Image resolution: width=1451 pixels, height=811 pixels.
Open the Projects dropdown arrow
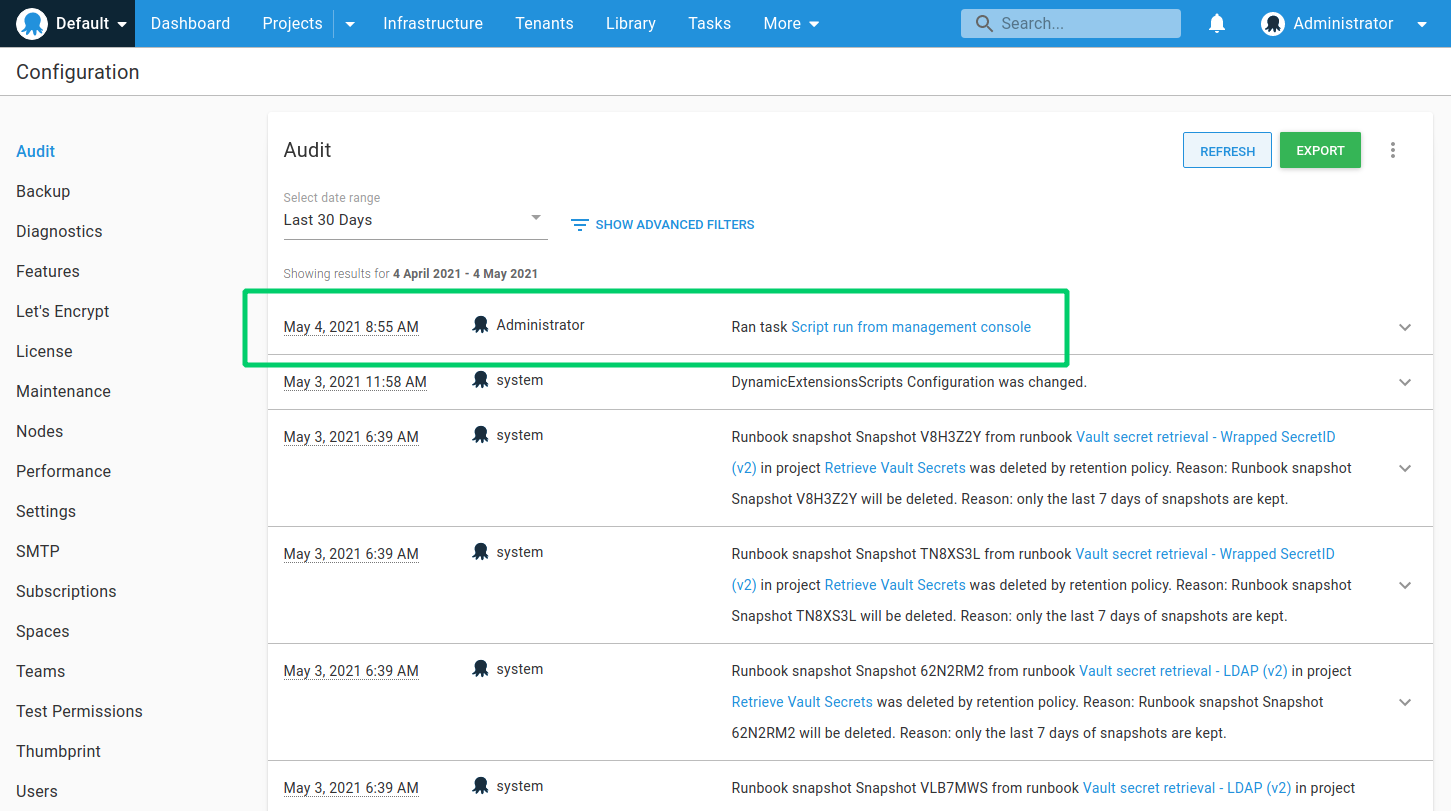coord(350,24)
